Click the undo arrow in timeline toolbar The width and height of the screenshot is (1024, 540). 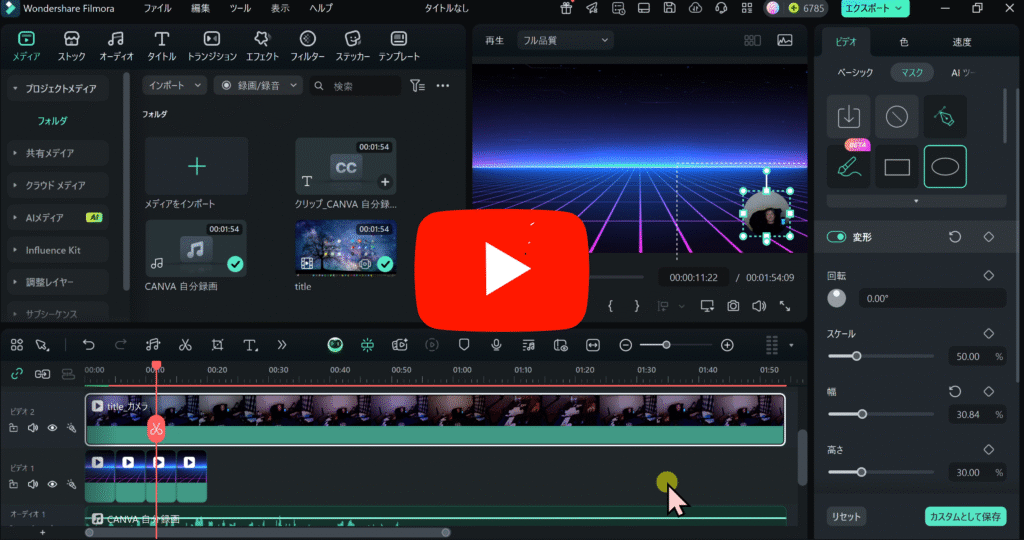(x=89, y=345)
